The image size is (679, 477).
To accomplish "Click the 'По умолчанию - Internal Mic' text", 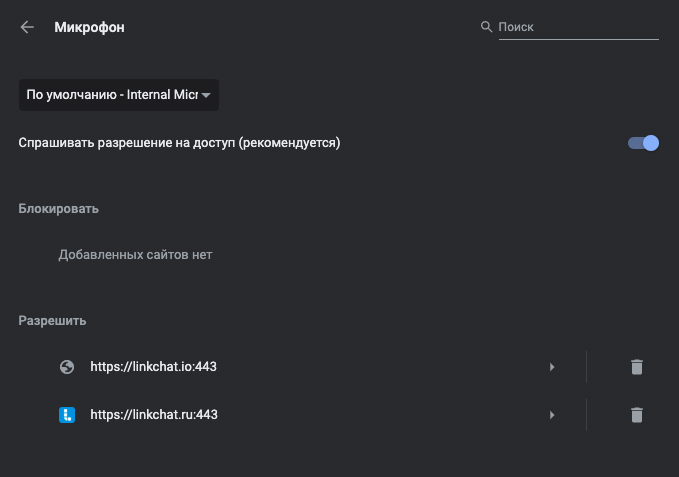I will (x=112, y=95).
